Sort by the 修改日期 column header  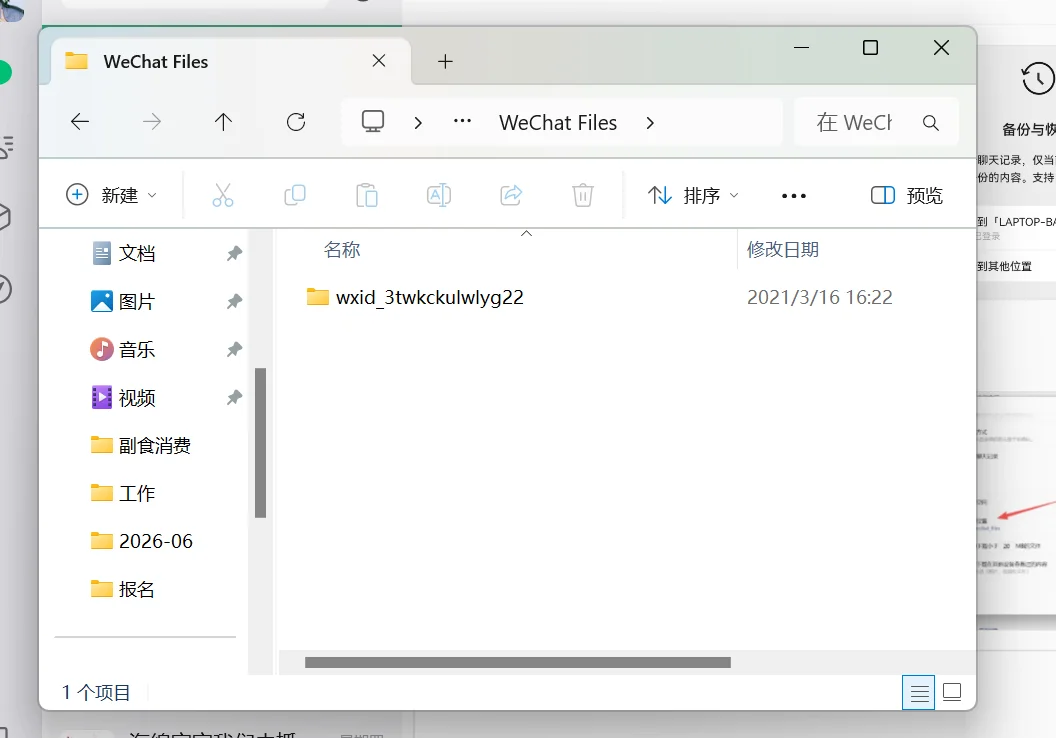click(x=783, y=250)
